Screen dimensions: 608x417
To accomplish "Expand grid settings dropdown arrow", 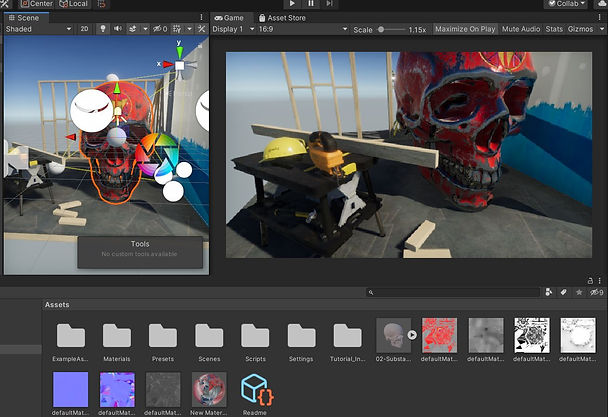I will [x=189, y=29].
